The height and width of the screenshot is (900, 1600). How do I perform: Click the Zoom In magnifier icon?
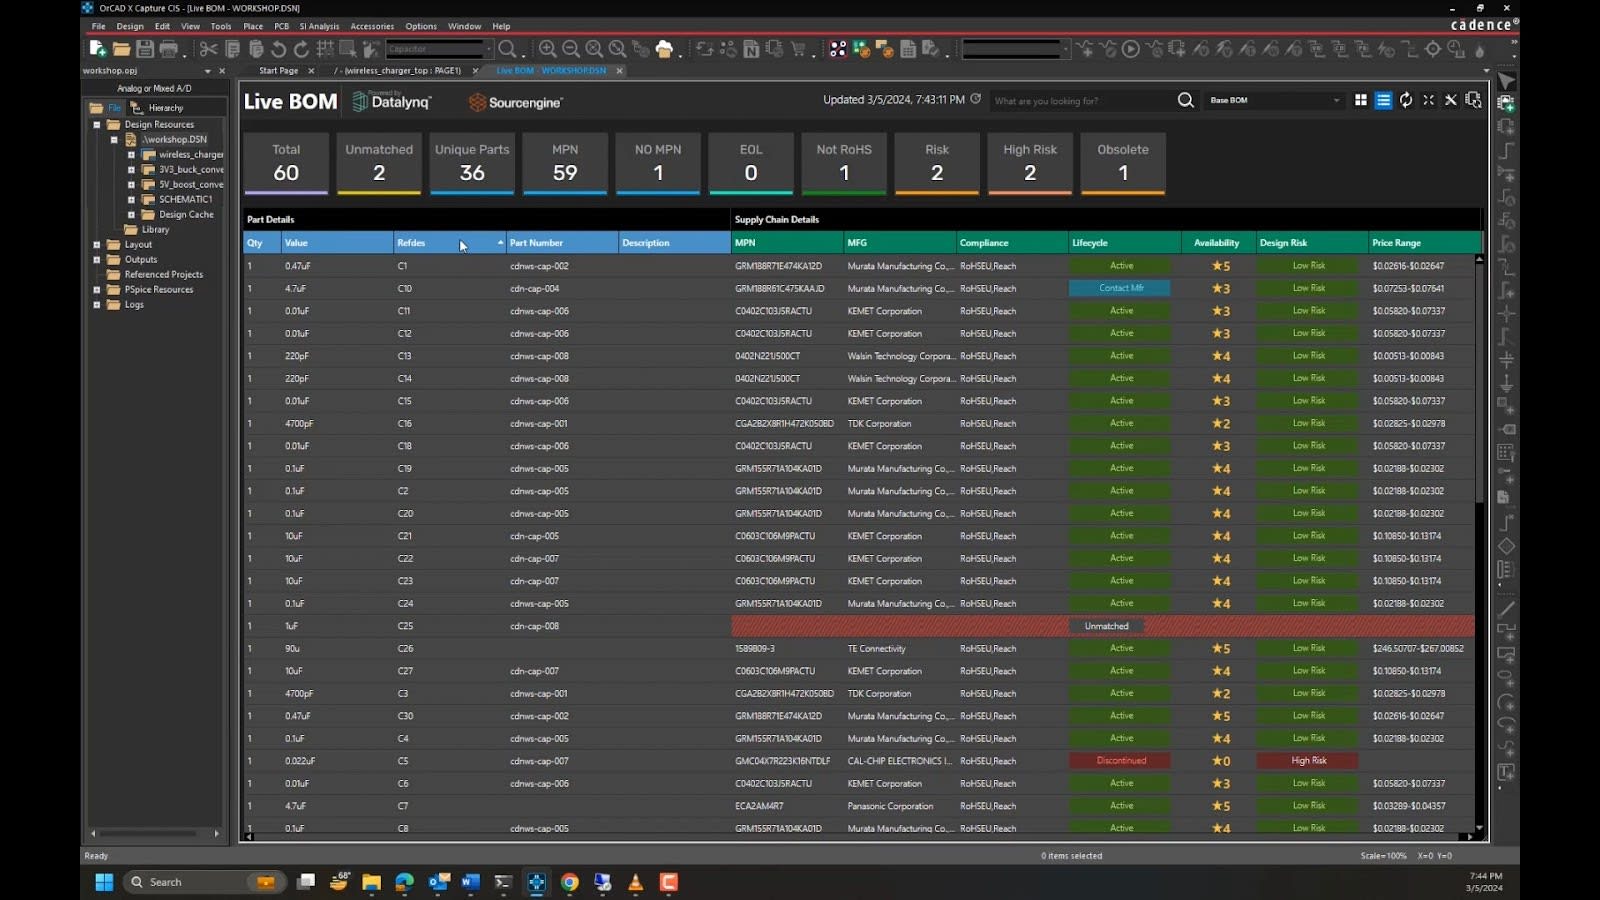(x=547, y=48)
